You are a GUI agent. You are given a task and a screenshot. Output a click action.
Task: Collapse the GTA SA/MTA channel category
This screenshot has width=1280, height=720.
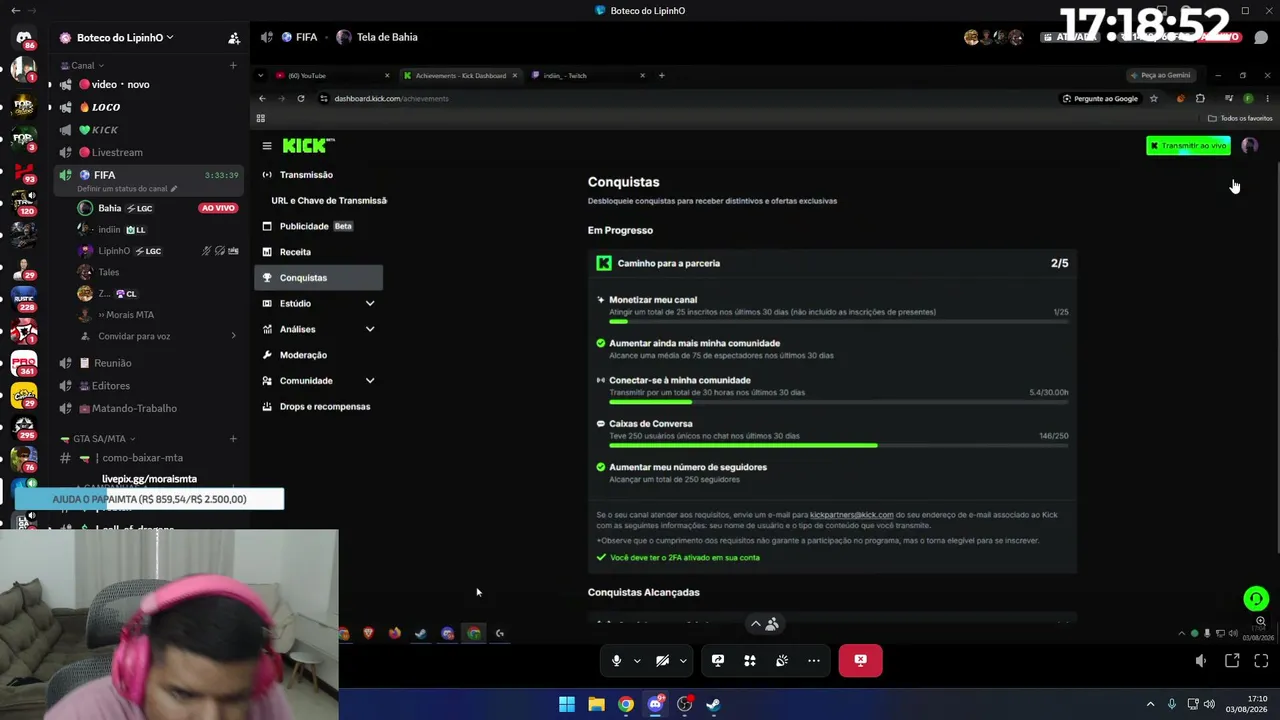tap(97, 439)
